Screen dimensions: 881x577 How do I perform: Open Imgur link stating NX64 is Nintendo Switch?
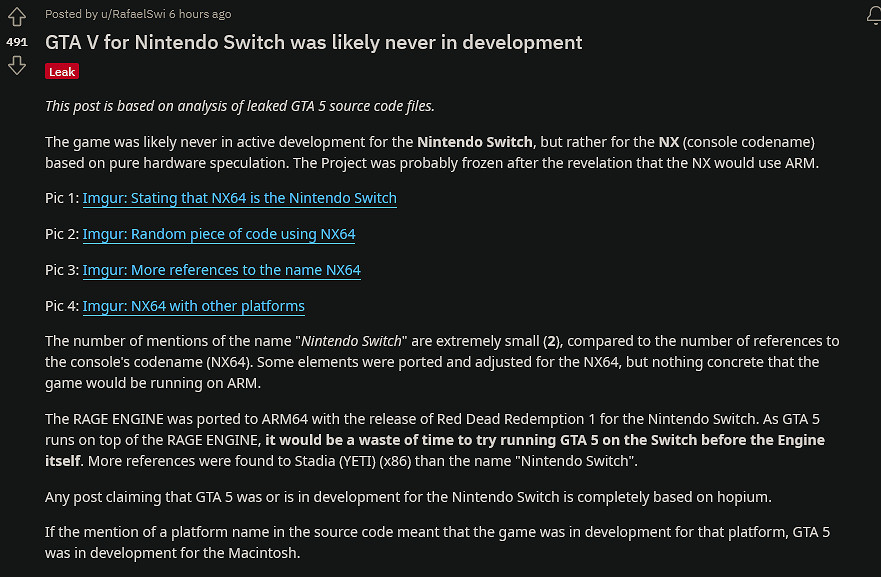click(x=239, y=198)
